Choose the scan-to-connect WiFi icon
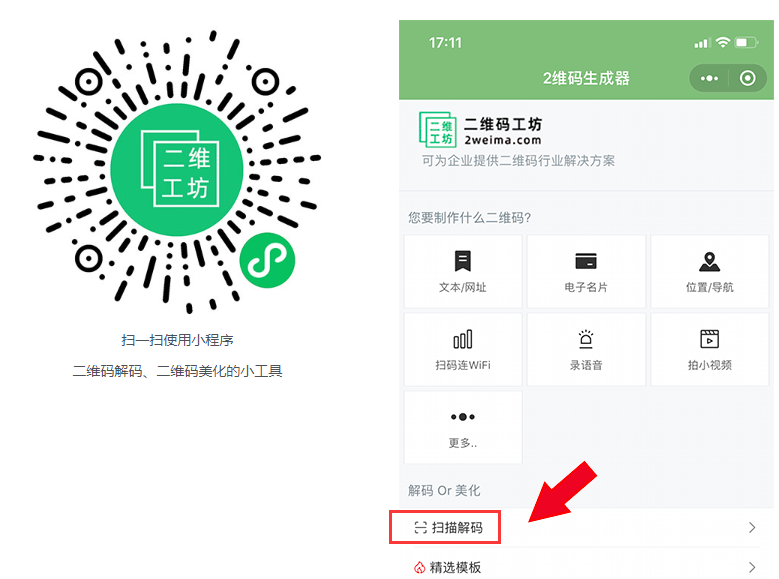This screenshot has width=779, height=579. [x=462, y=340]
